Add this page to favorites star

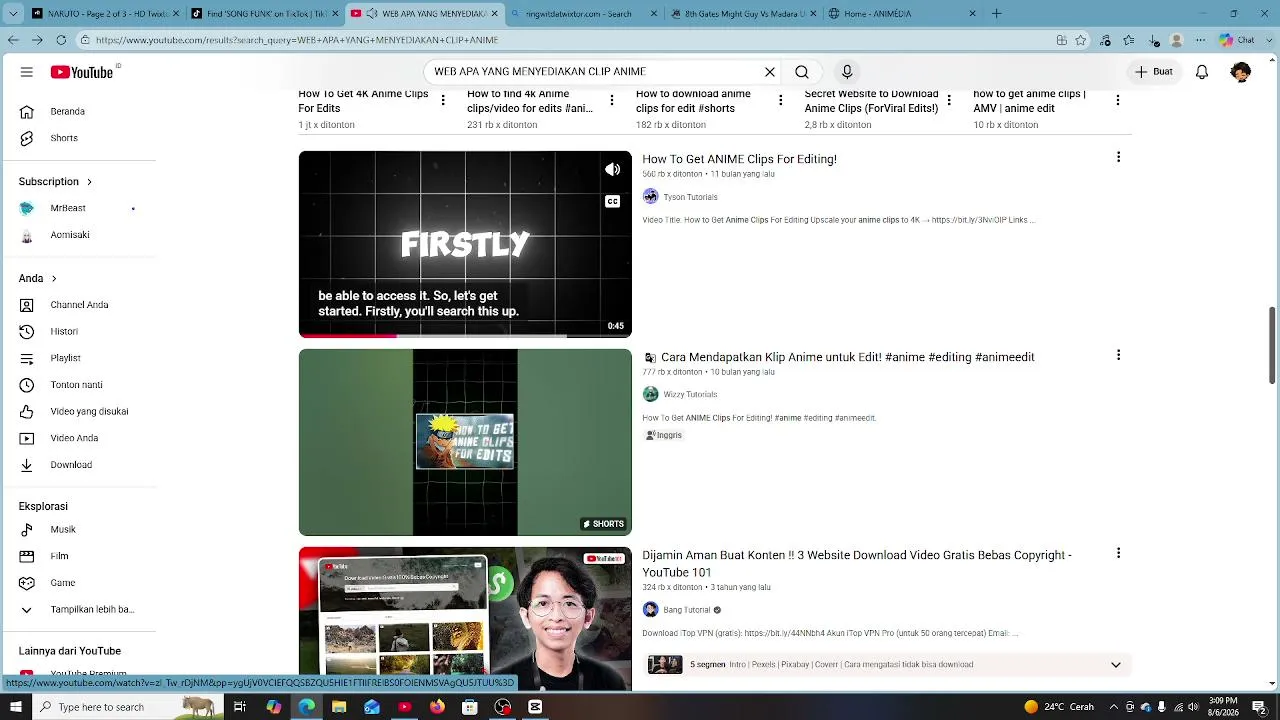1081,40
